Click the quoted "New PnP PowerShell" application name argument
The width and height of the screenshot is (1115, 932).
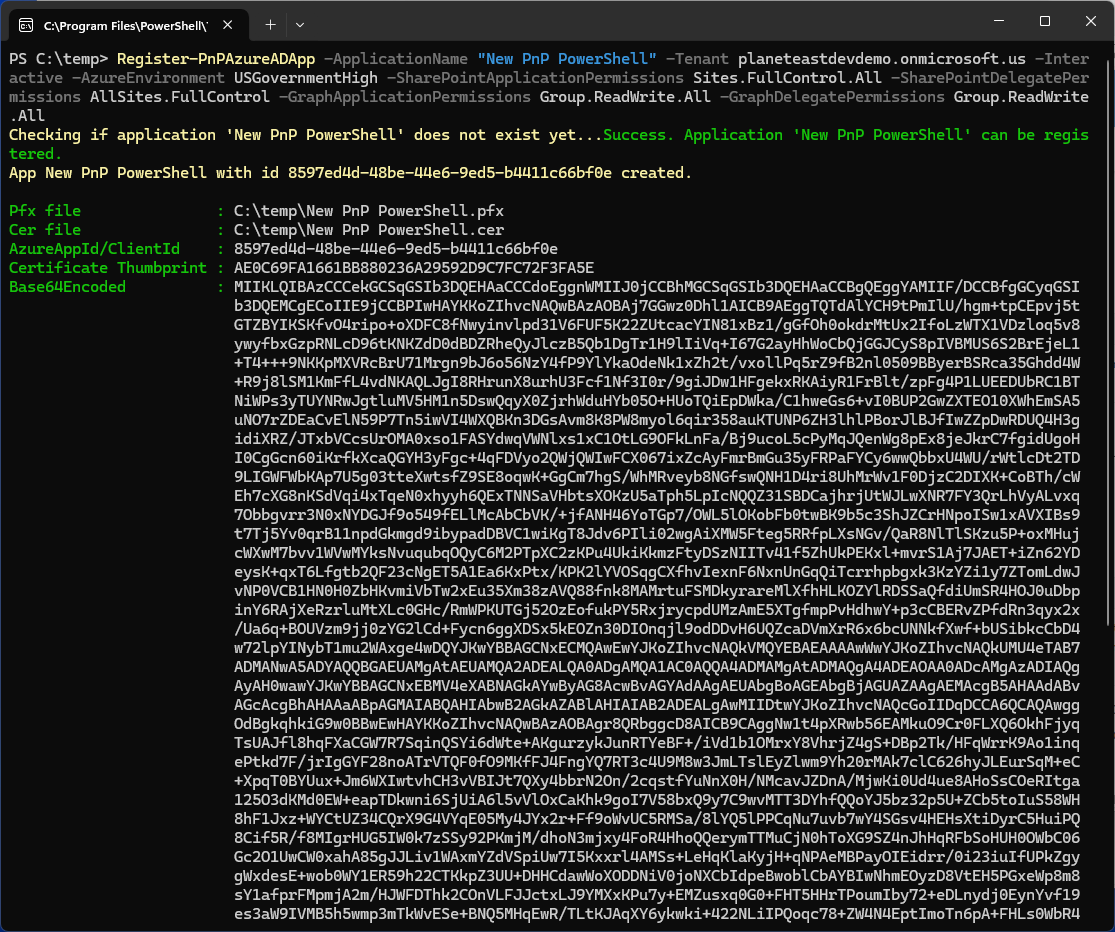(x=567, y=58)
